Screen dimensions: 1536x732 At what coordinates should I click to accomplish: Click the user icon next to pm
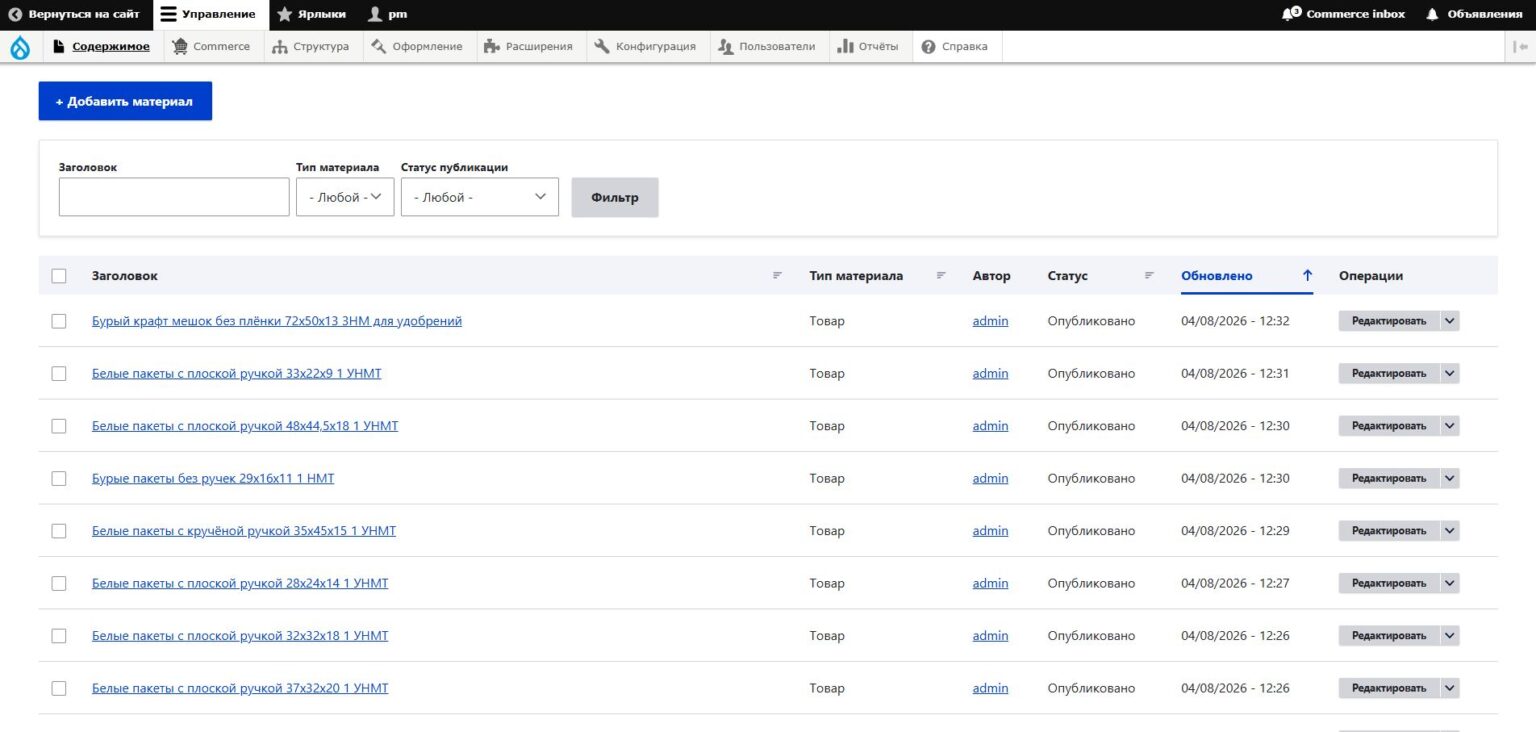tap(375, 14)
